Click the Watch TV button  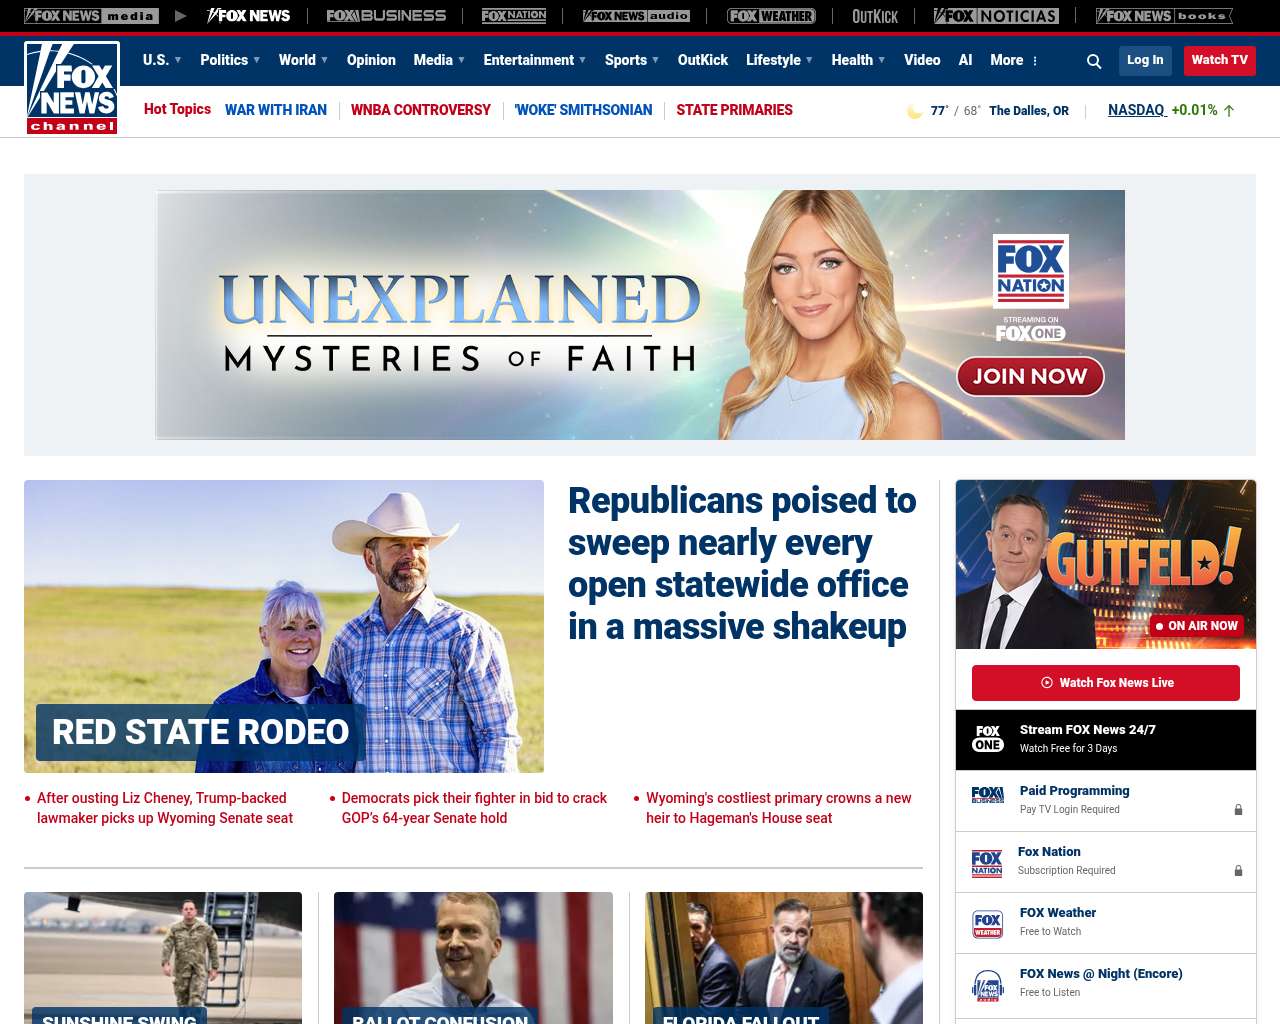(x=1220, y=60)
